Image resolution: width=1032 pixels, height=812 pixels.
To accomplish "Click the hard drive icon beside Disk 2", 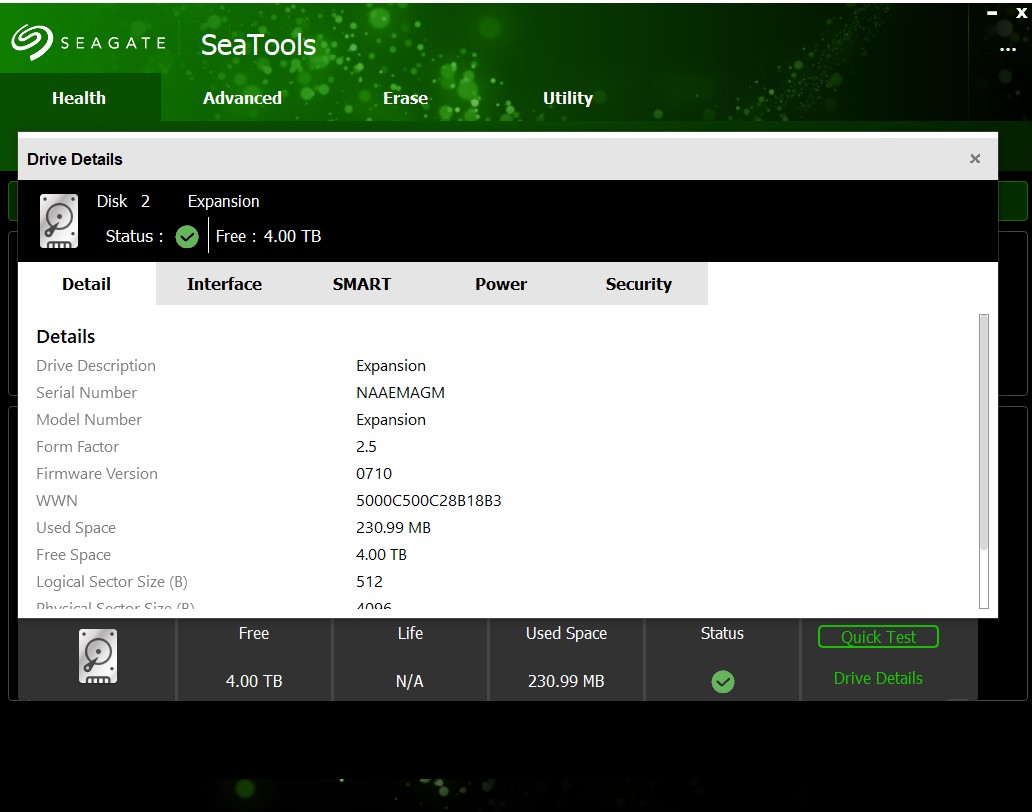I will [59, 221].
